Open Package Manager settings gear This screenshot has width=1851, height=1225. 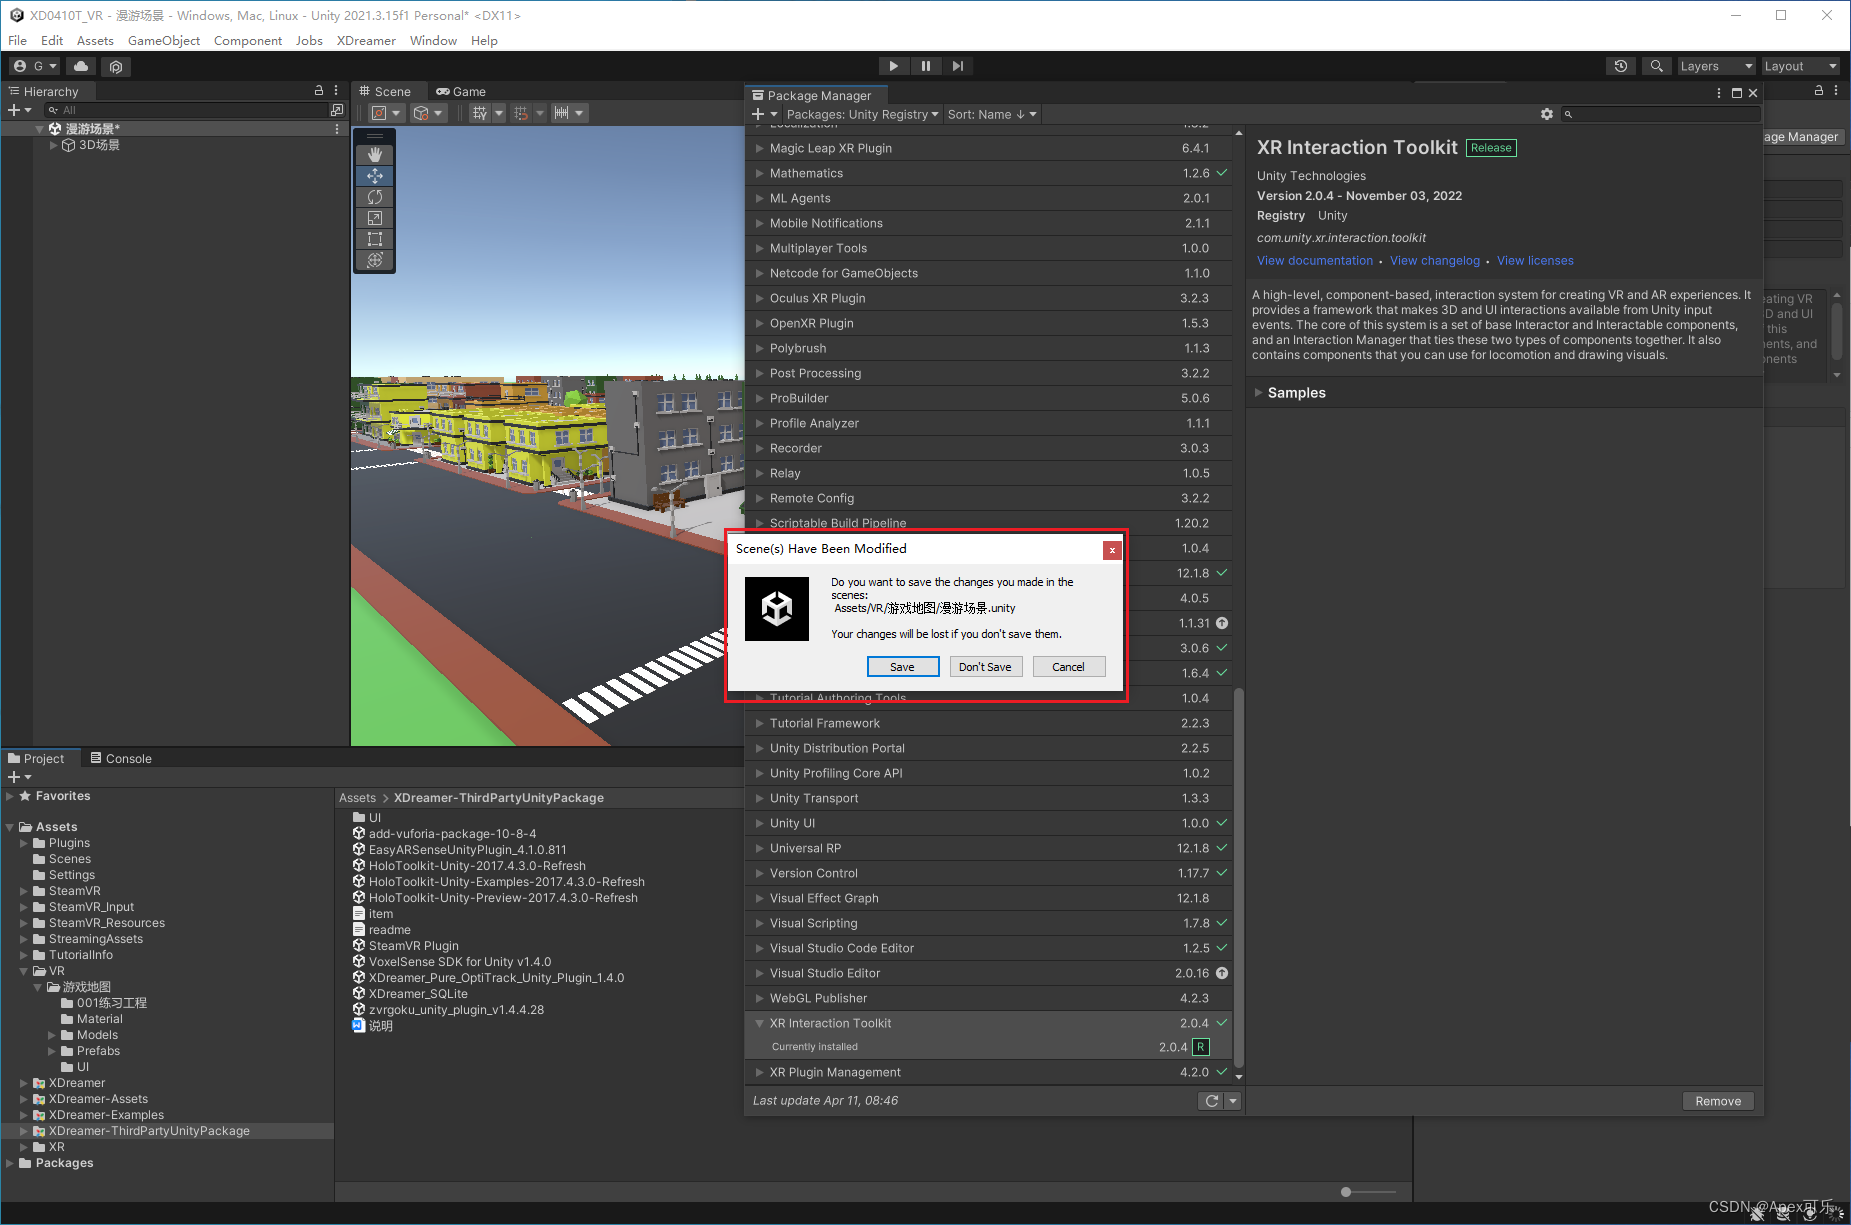[1547, 114]
